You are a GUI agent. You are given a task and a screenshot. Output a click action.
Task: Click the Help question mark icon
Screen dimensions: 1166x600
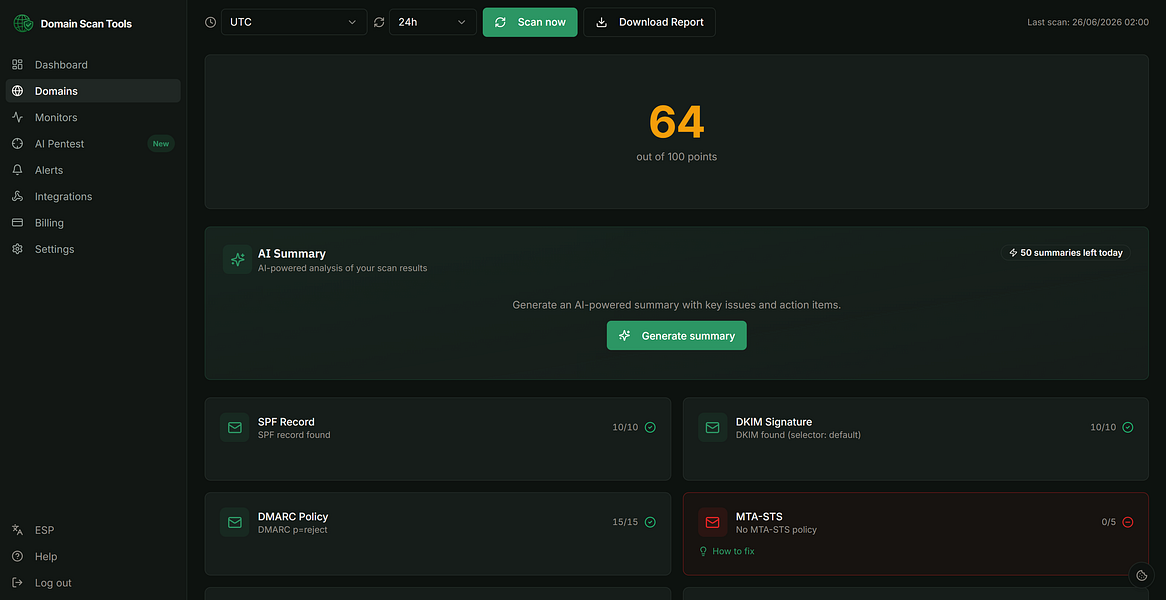click(x=18, y=556)
